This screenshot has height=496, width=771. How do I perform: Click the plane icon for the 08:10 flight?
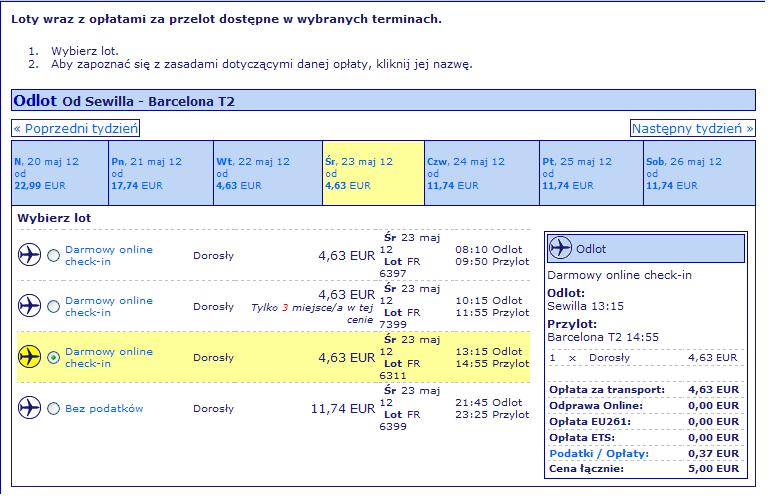[x=30, y=255]
